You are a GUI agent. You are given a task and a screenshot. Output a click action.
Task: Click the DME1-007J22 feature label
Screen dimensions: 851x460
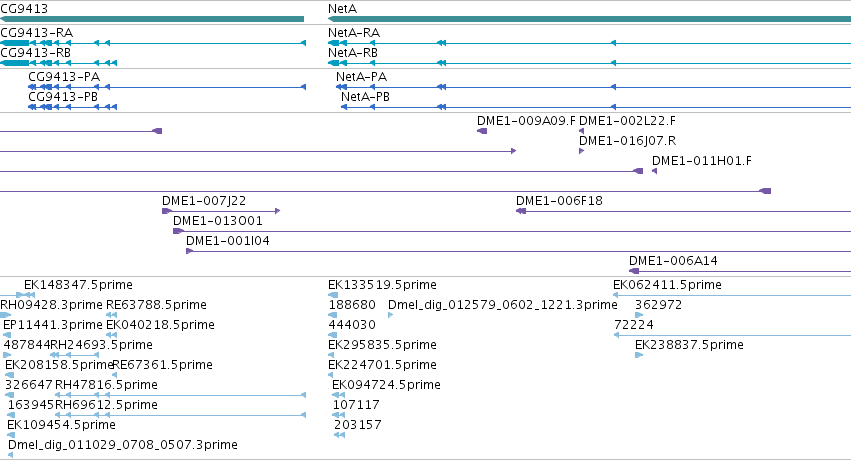click(204, 201)
